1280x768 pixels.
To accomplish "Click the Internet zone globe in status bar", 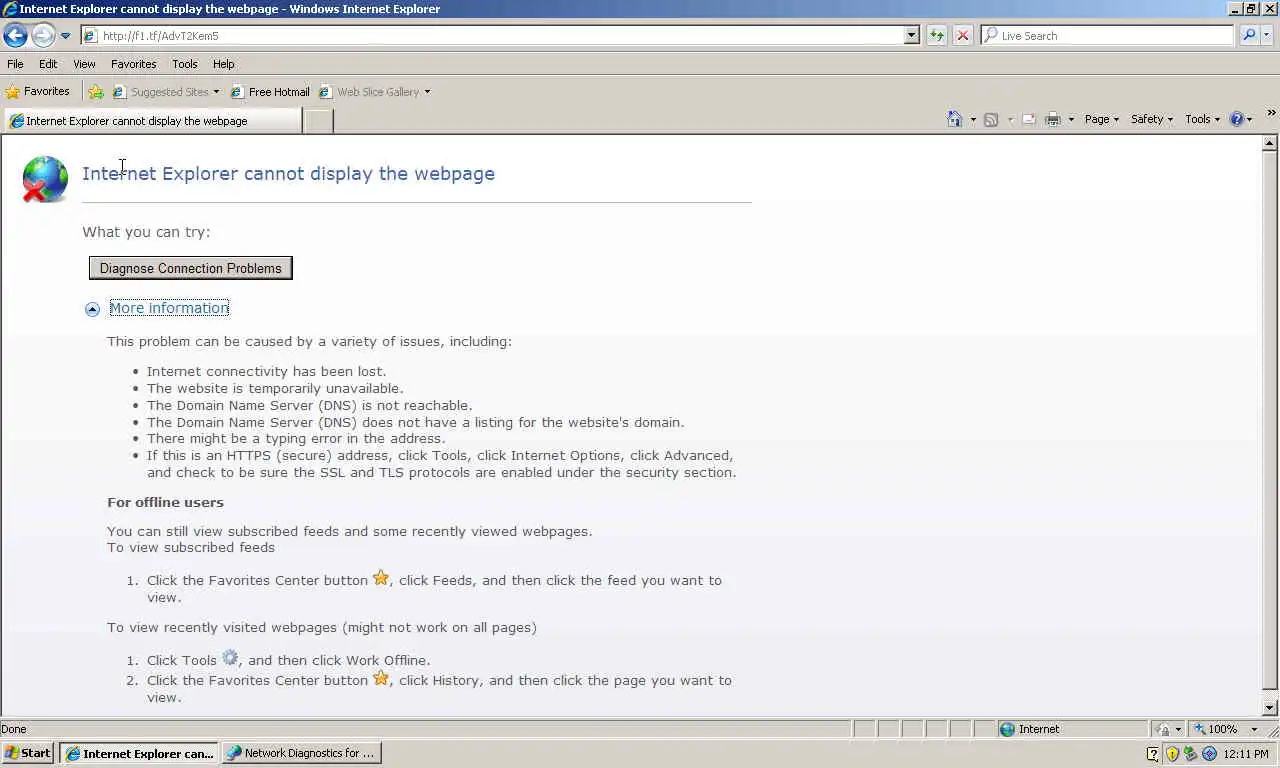I will [1008, 729].
